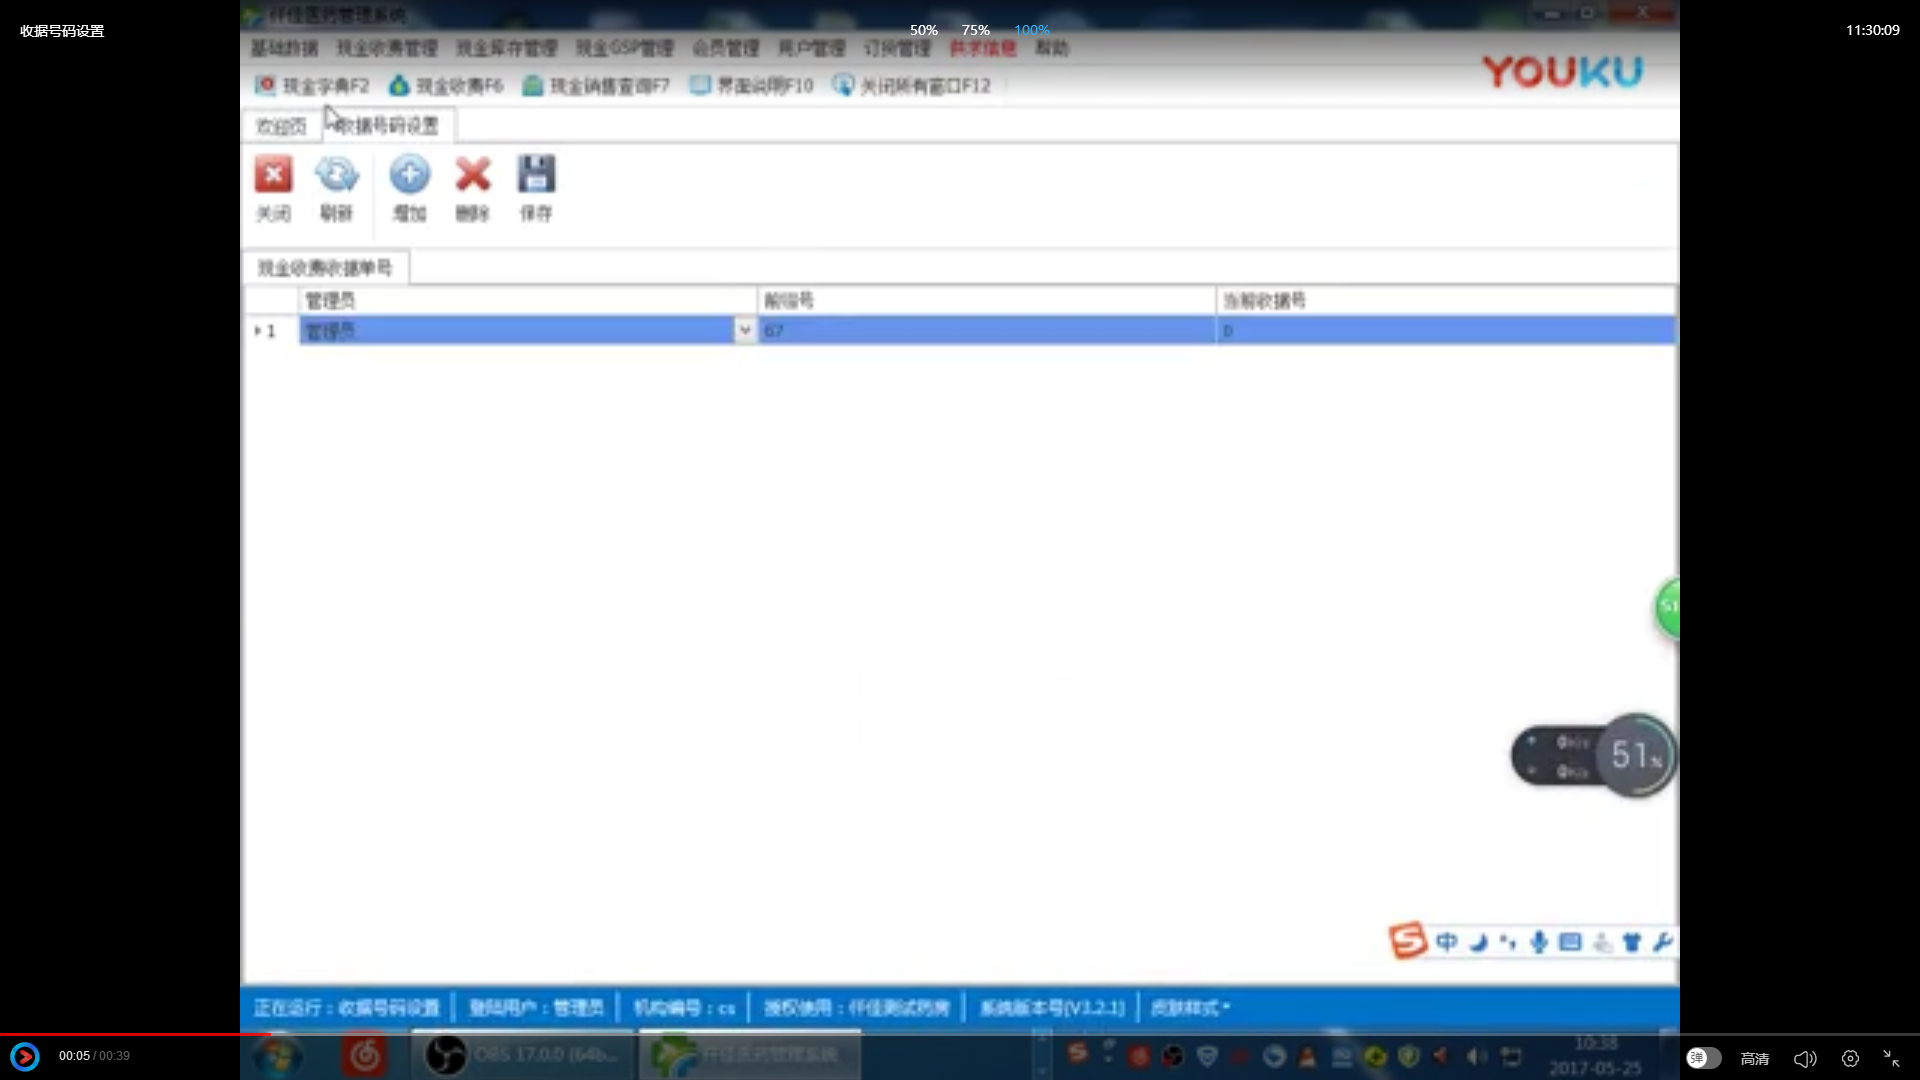Click the pharmacy management system taskbar button
1920x1080 pixels.
click(x=750, y=1055)
